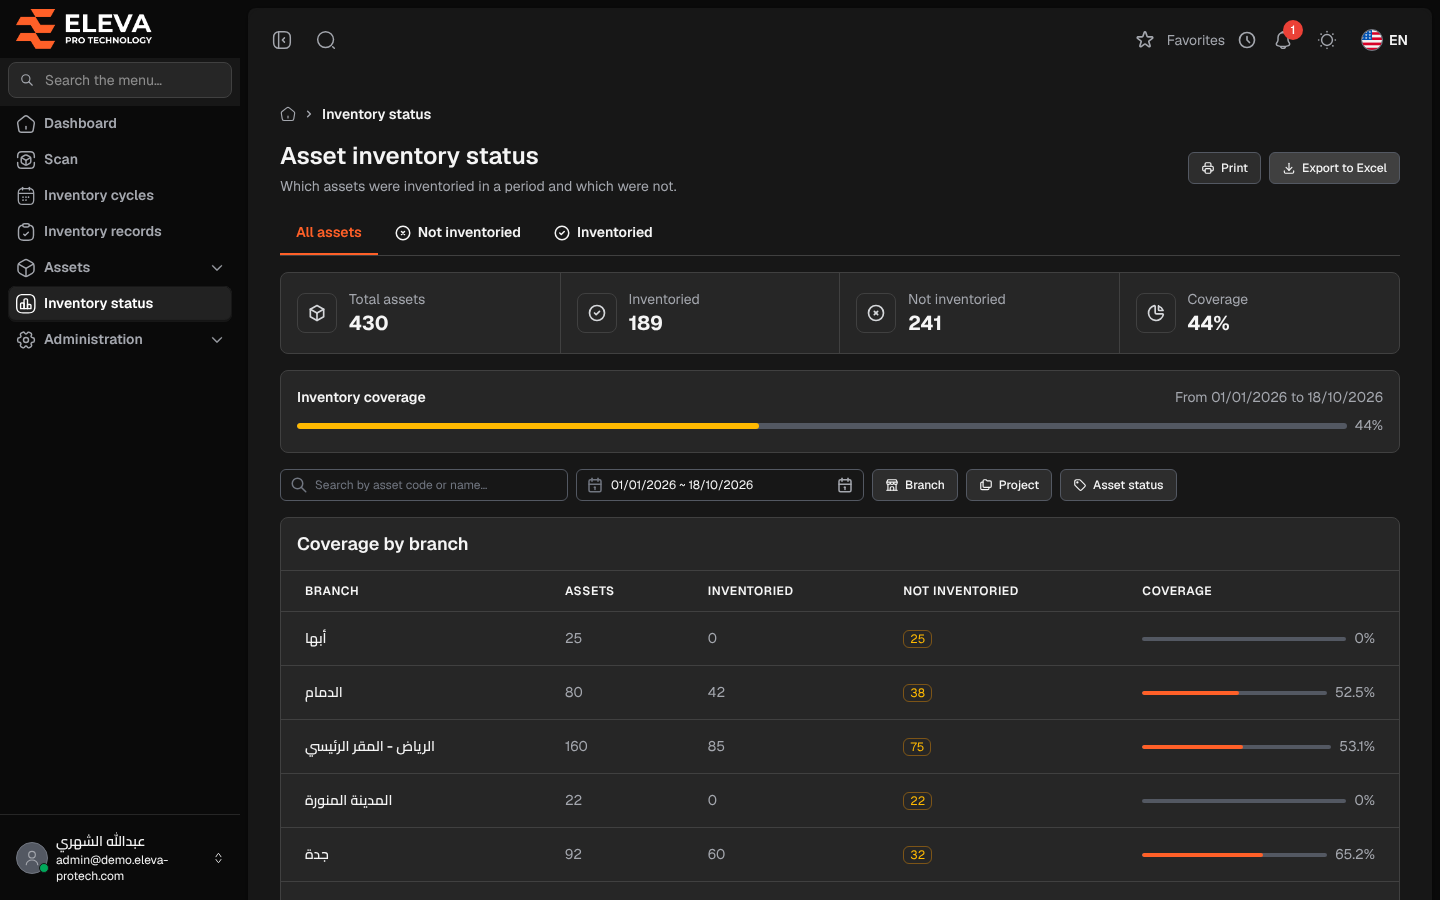Click the Inventoried checkmark card icon
This screenshot has width=1440, height=900.
point(597,313)
